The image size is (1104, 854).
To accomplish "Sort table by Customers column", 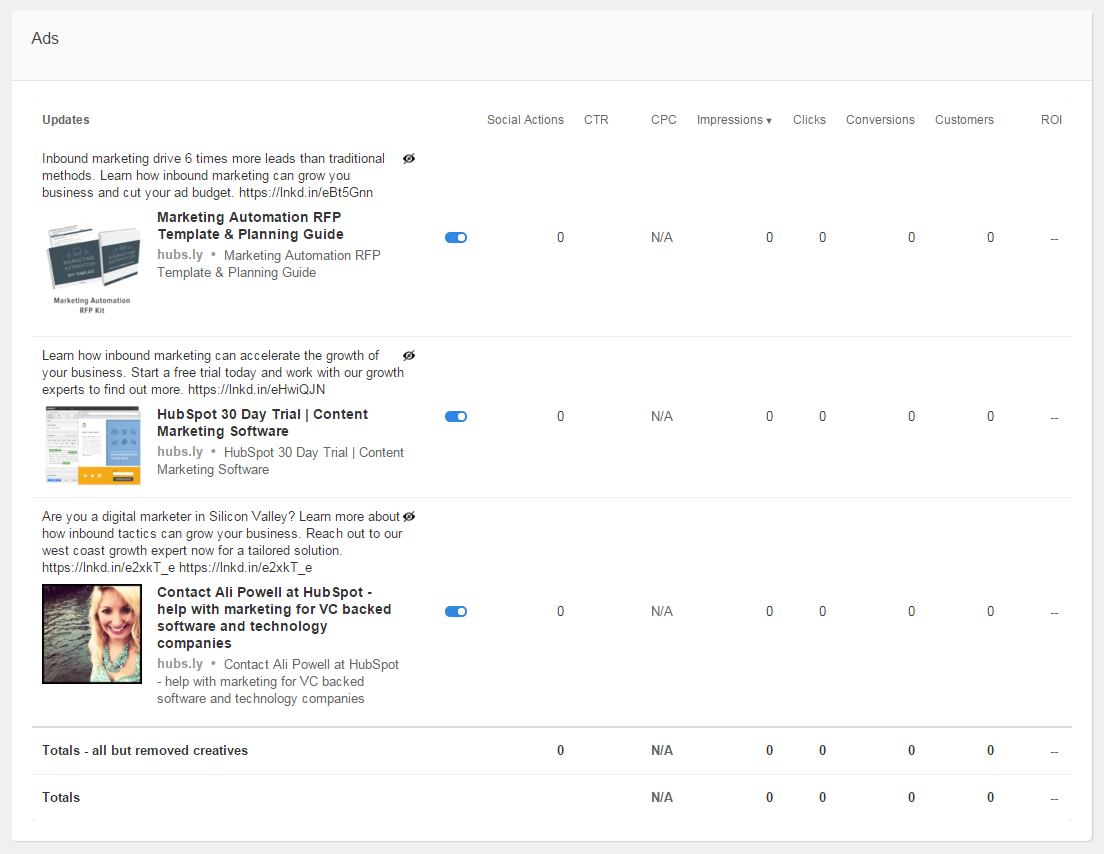I will 964,120.
